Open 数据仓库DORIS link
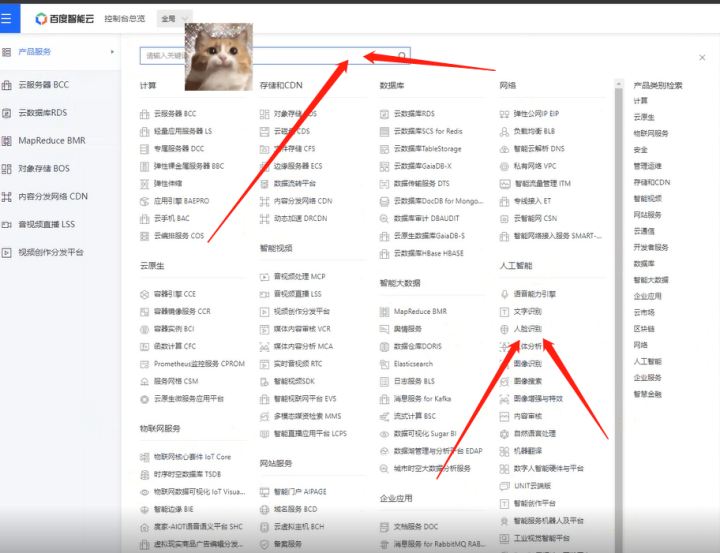 pos(418,346)
